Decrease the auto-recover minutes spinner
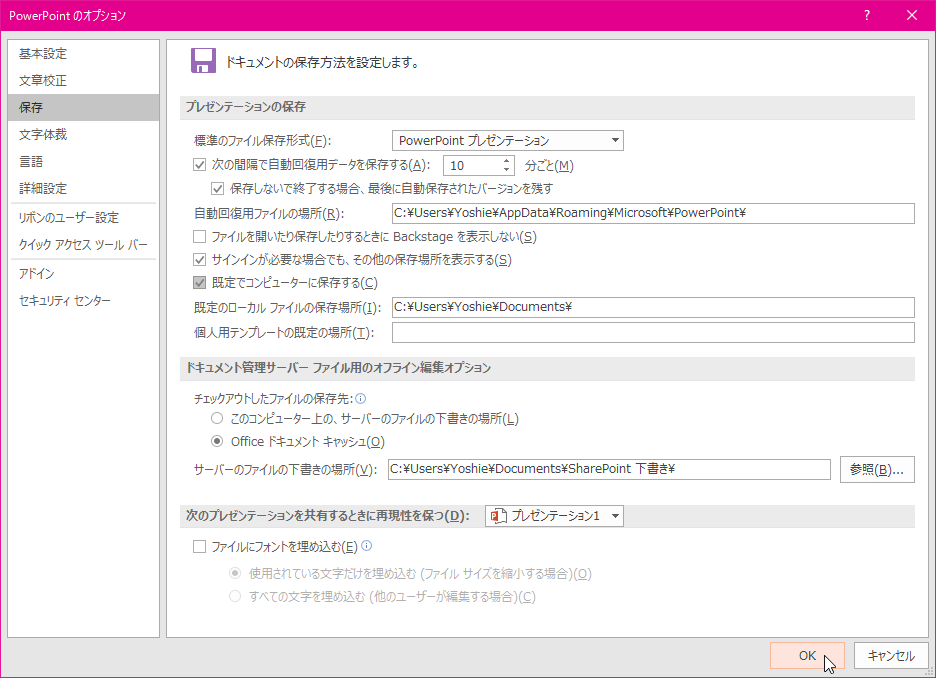936x678 pixels. (506, 170)
